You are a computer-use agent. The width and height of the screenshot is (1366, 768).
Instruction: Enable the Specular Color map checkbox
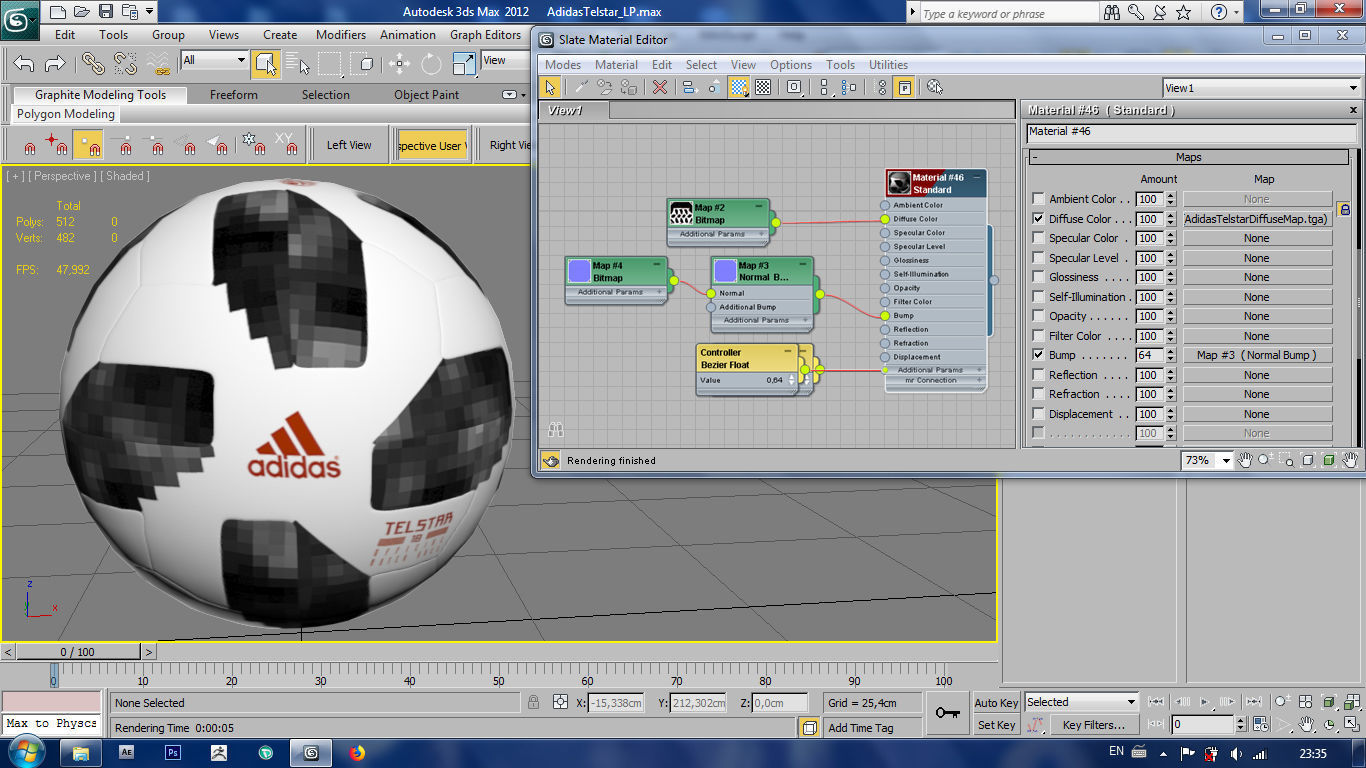[x=1038, y=238]
